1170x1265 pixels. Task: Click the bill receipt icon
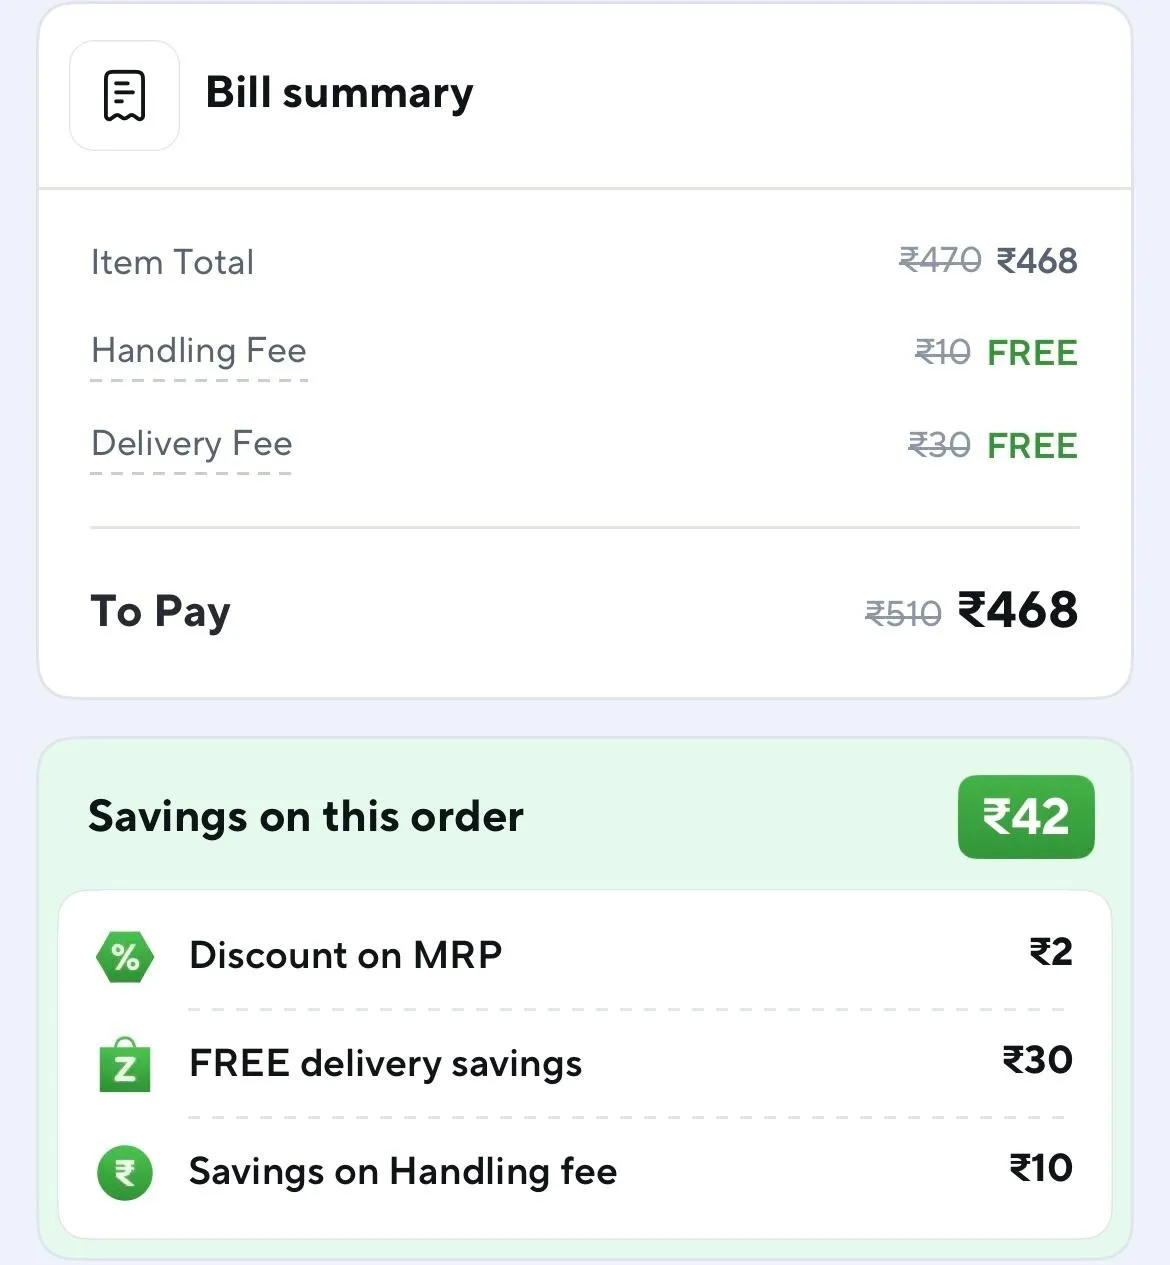coord(124,96)
